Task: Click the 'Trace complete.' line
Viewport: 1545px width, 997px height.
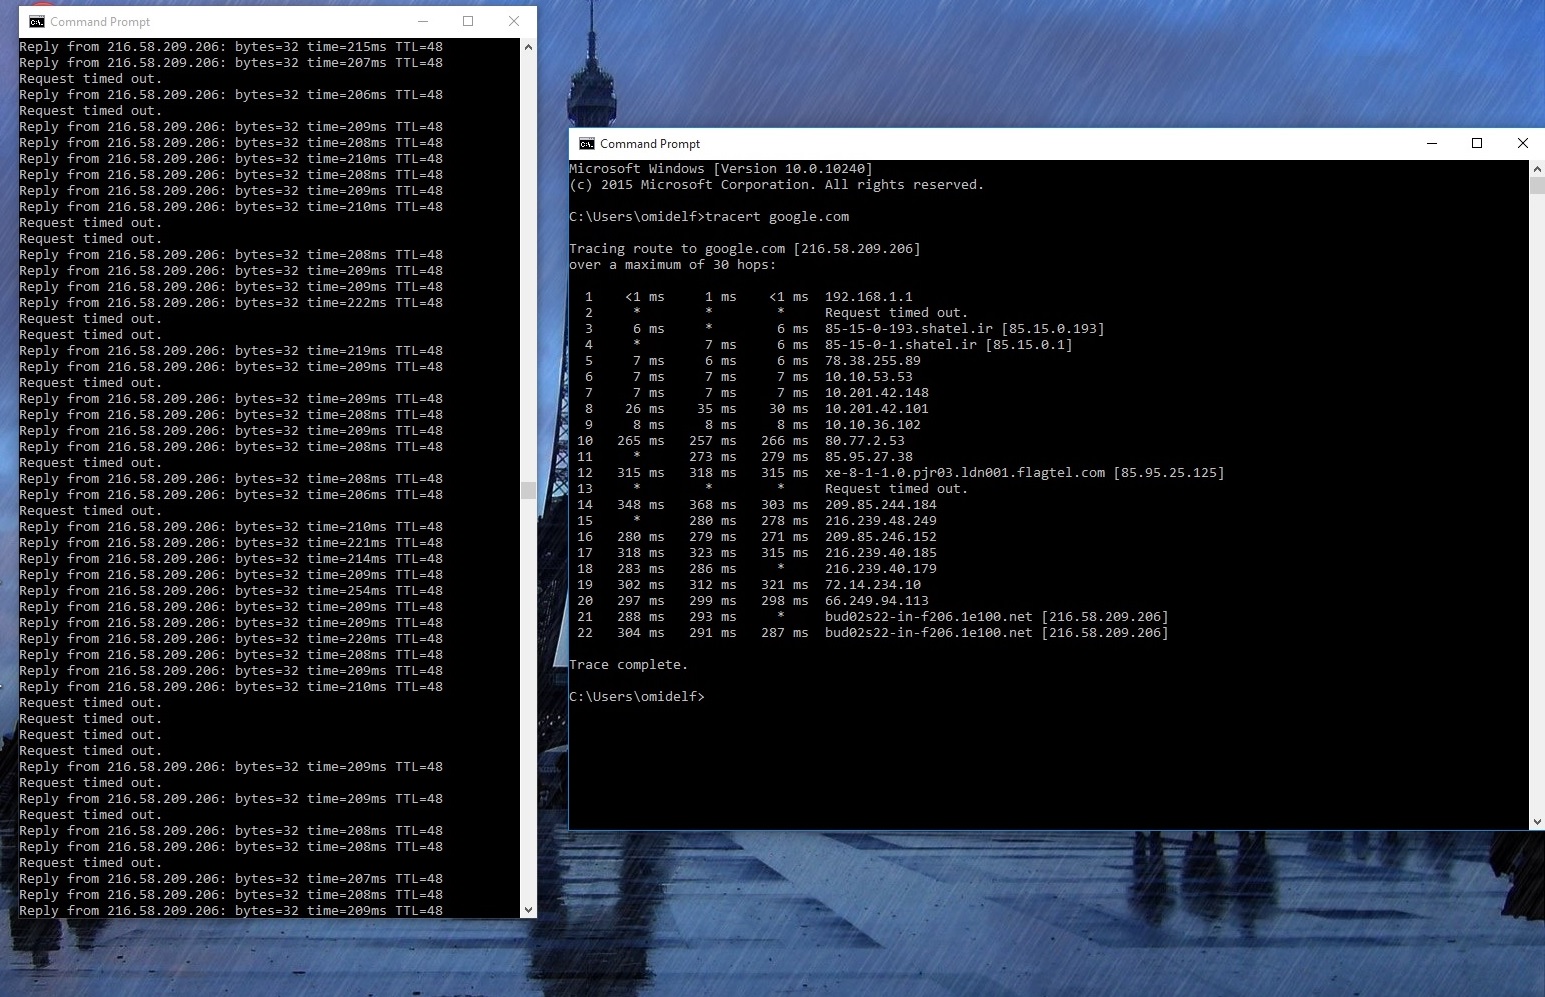Action: [x=629, y=665]
